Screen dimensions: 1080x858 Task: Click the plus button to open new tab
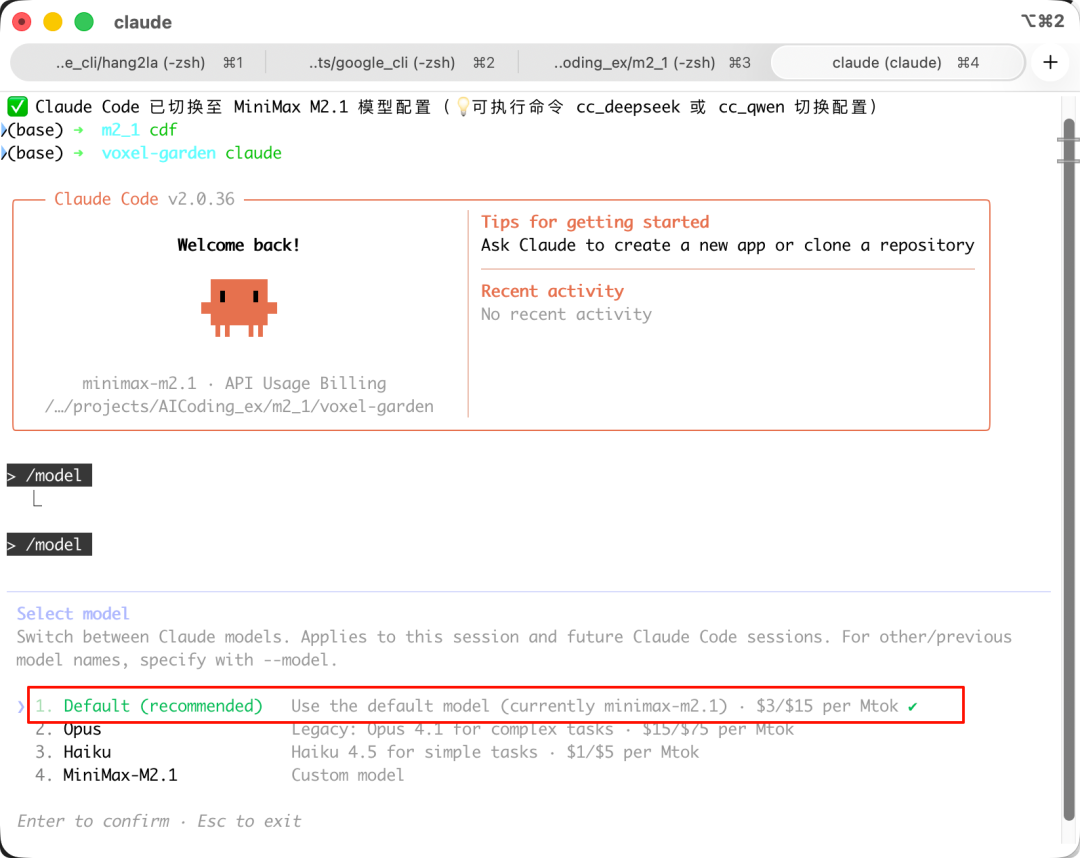[x=1049, y=62]
